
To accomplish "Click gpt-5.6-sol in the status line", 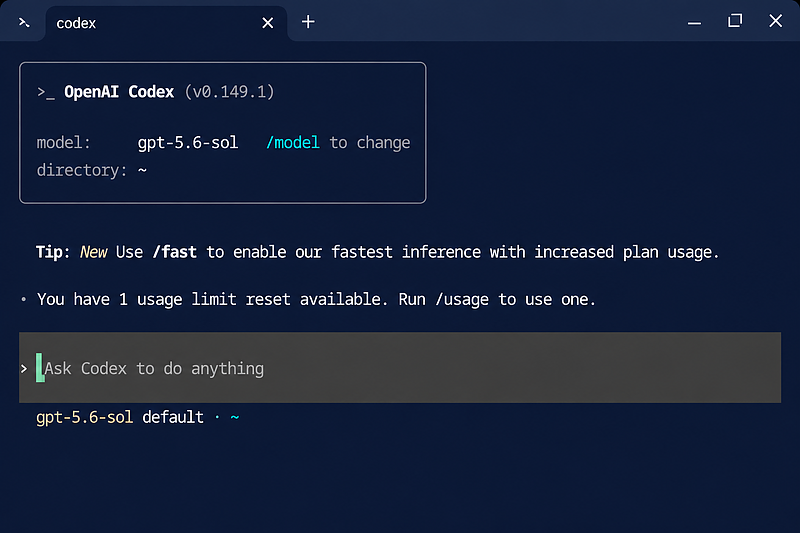I will click(x=84, y=418).
